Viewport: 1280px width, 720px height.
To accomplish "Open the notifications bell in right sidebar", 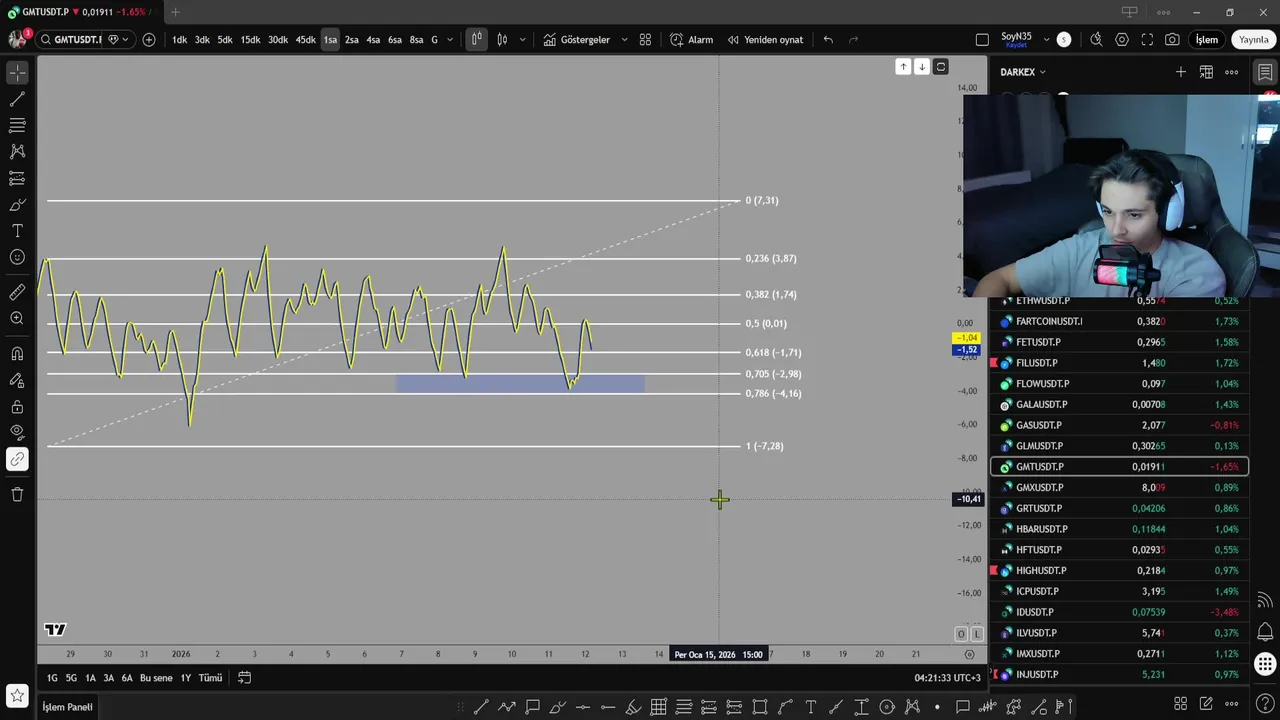I will (1265, 632).
